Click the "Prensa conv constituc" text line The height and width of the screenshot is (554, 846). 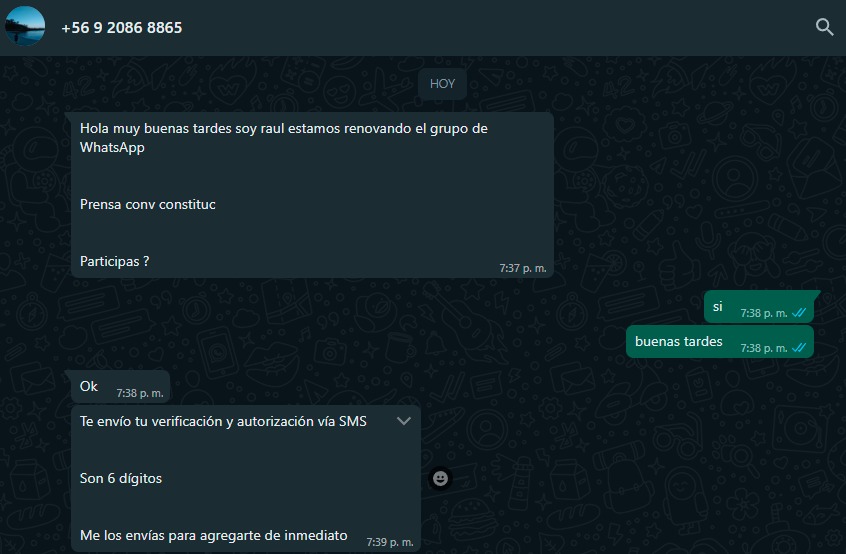pyautogui.click(x=148, y=204)
